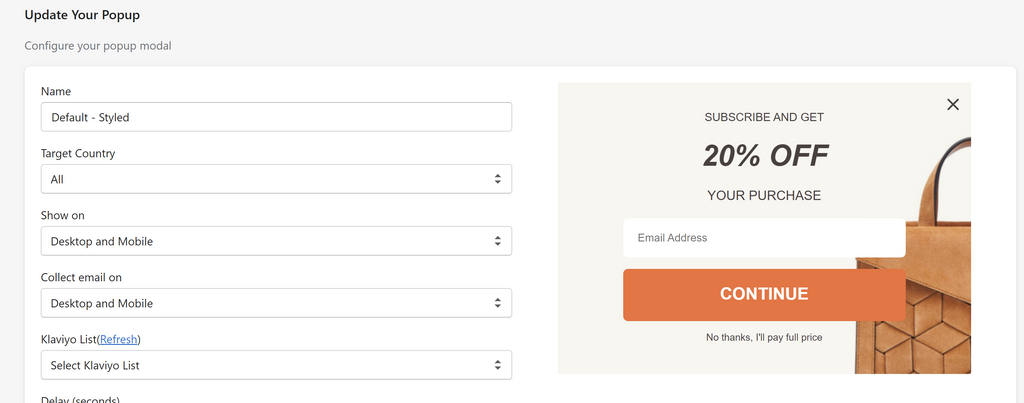Screen dimensions: 1024x403
Task: Click the Name label above the first field
Action: pos(56,91)
